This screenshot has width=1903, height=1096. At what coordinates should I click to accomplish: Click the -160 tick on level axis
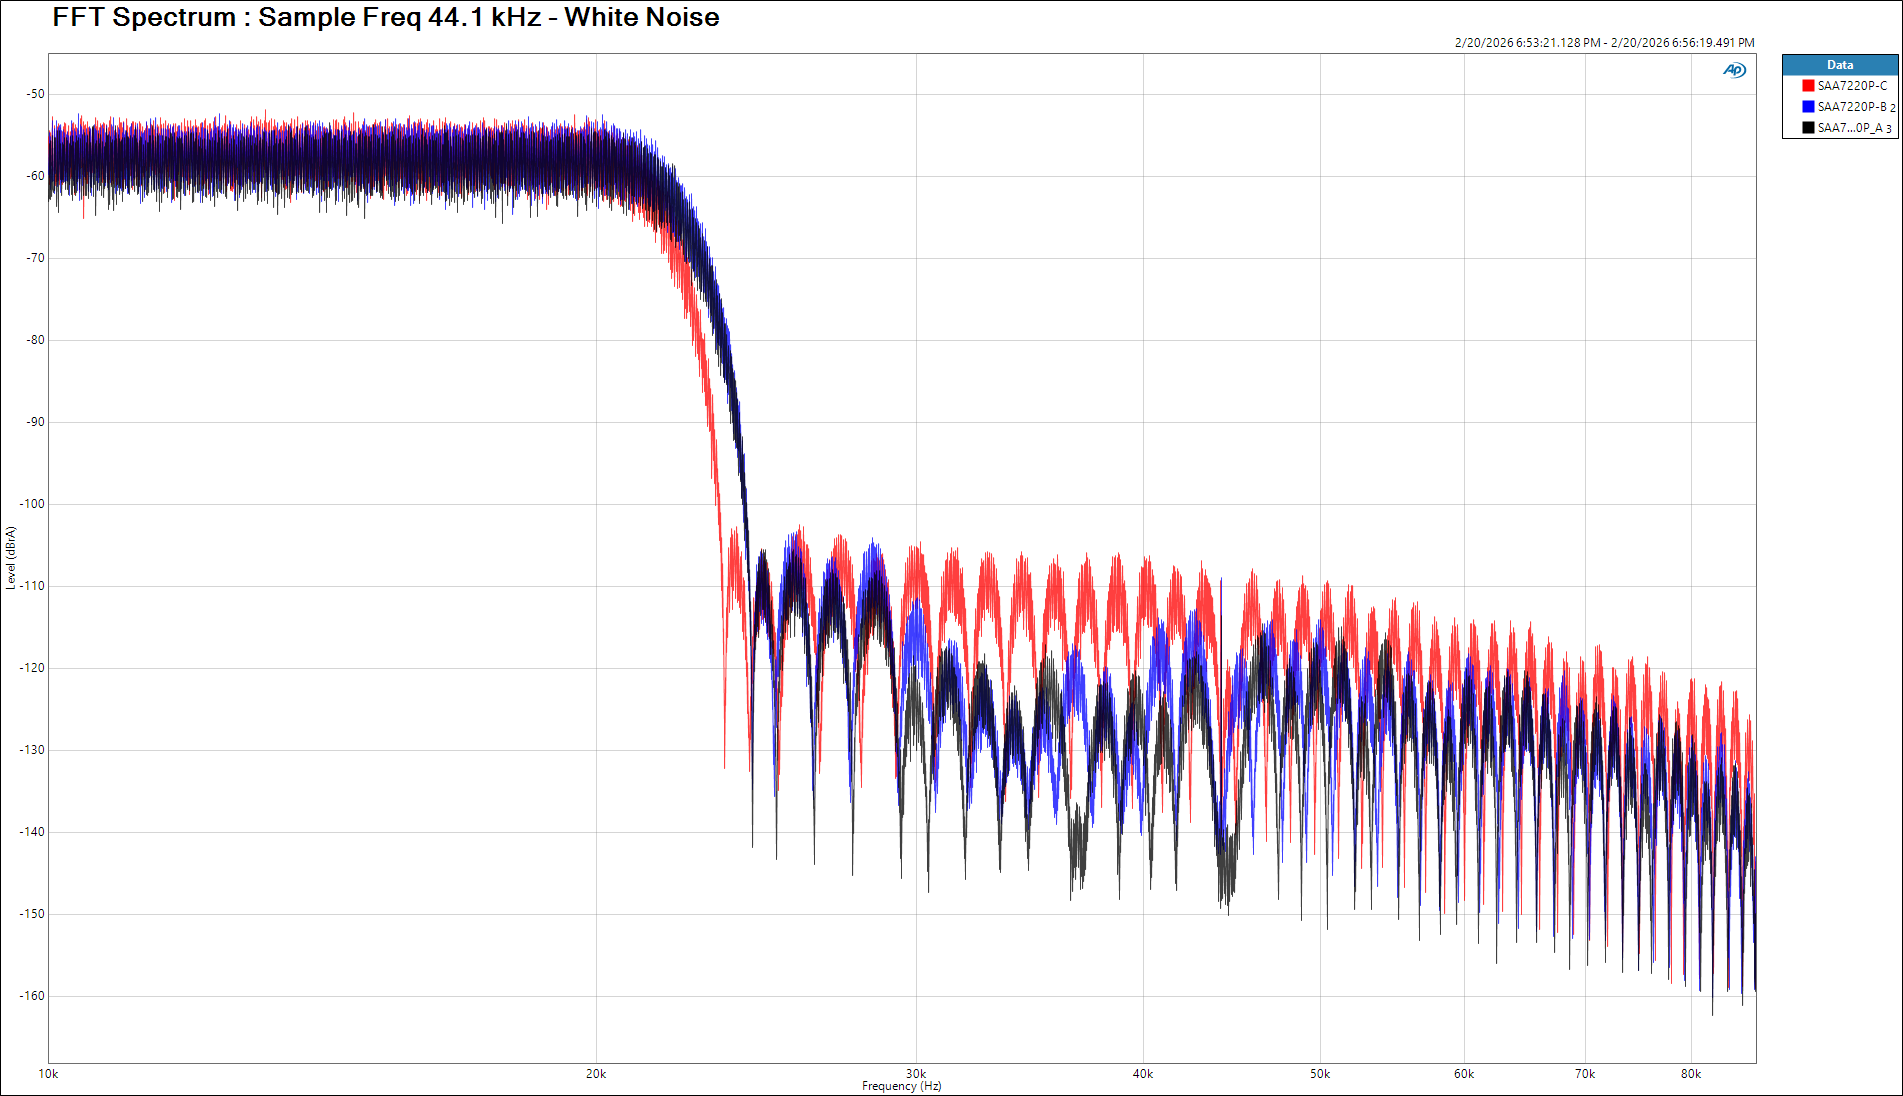click(33, 996)
